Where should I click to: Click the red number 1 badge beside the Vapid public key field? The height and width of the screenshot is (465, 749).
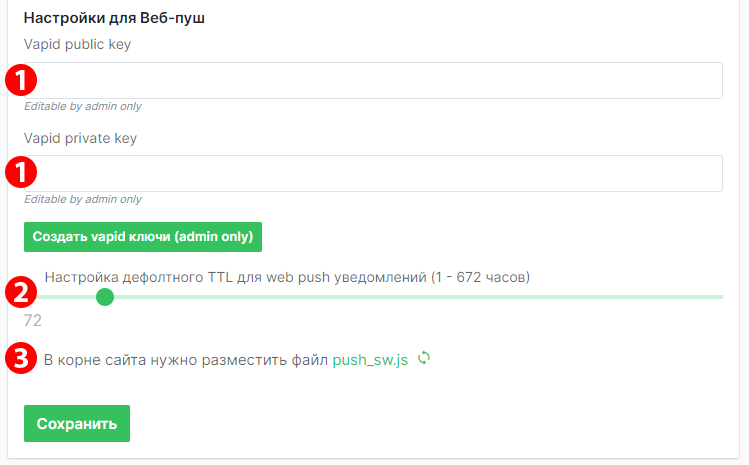coord(21,79)
